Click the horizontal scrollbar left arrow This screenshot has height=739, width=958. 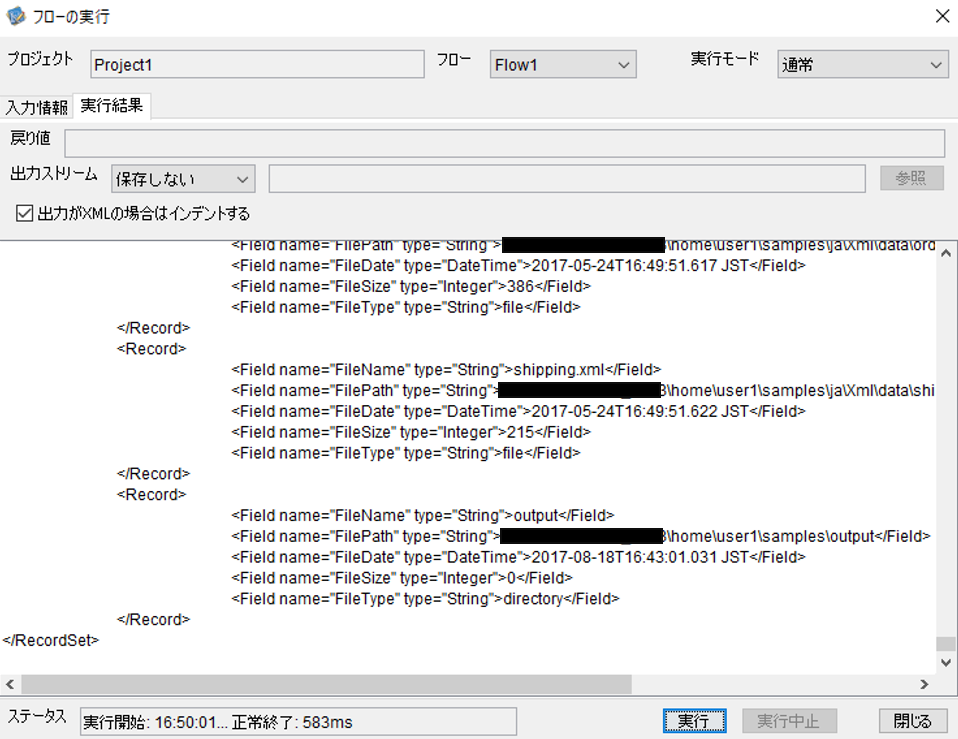[10, 684]
